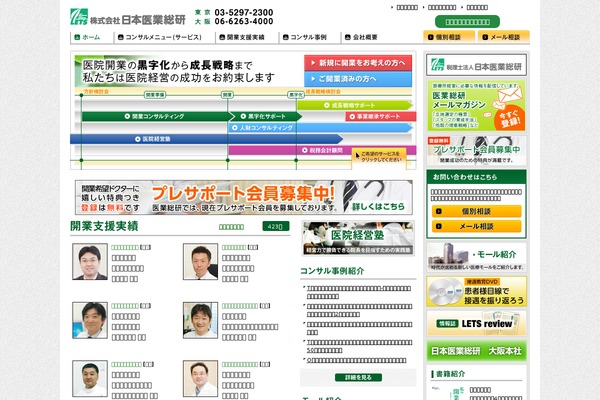Select the 黒字化サポート bar
The width and height of the screenshot is (600, 400).
click(x=265, y=116)
